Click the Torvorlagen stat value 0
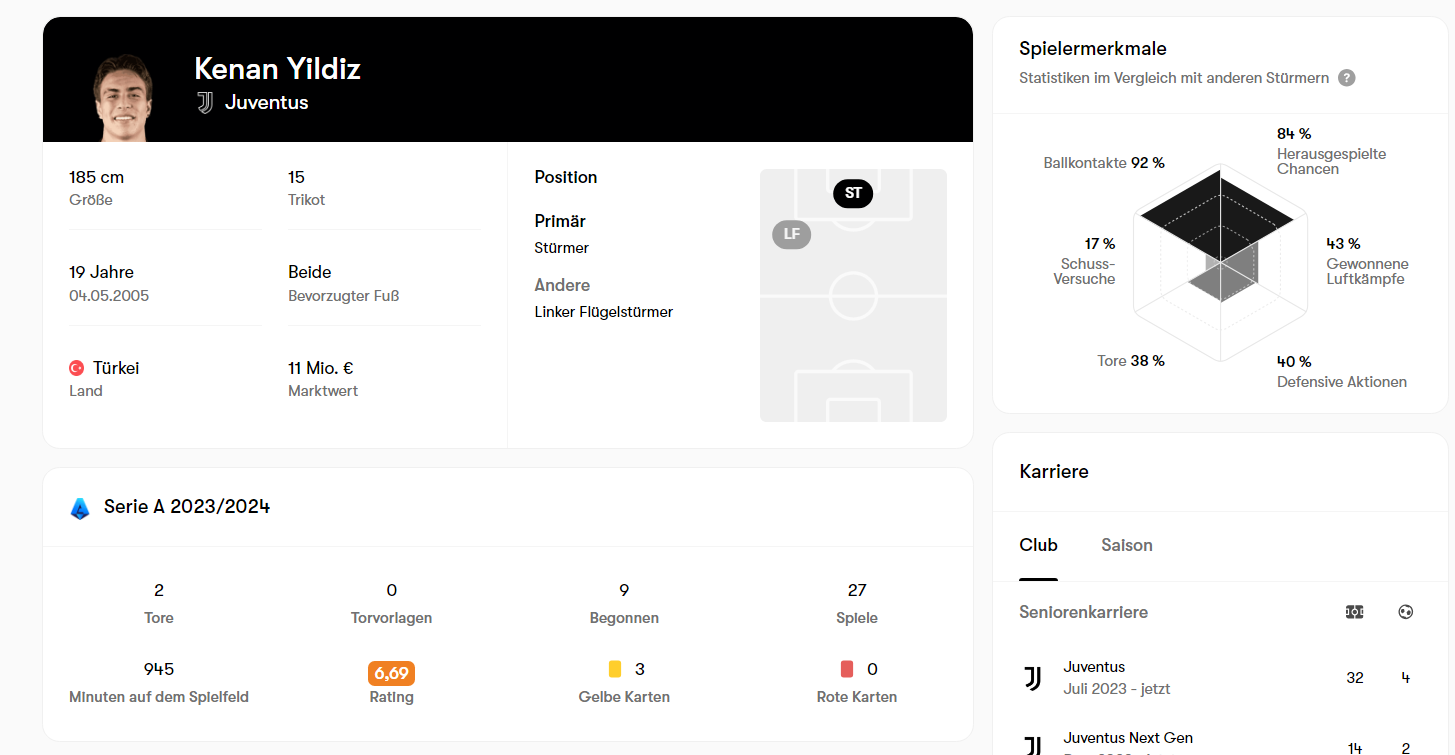Viewport: 1455px width, 755px height. pyautogui.click(x=391, y=590)
